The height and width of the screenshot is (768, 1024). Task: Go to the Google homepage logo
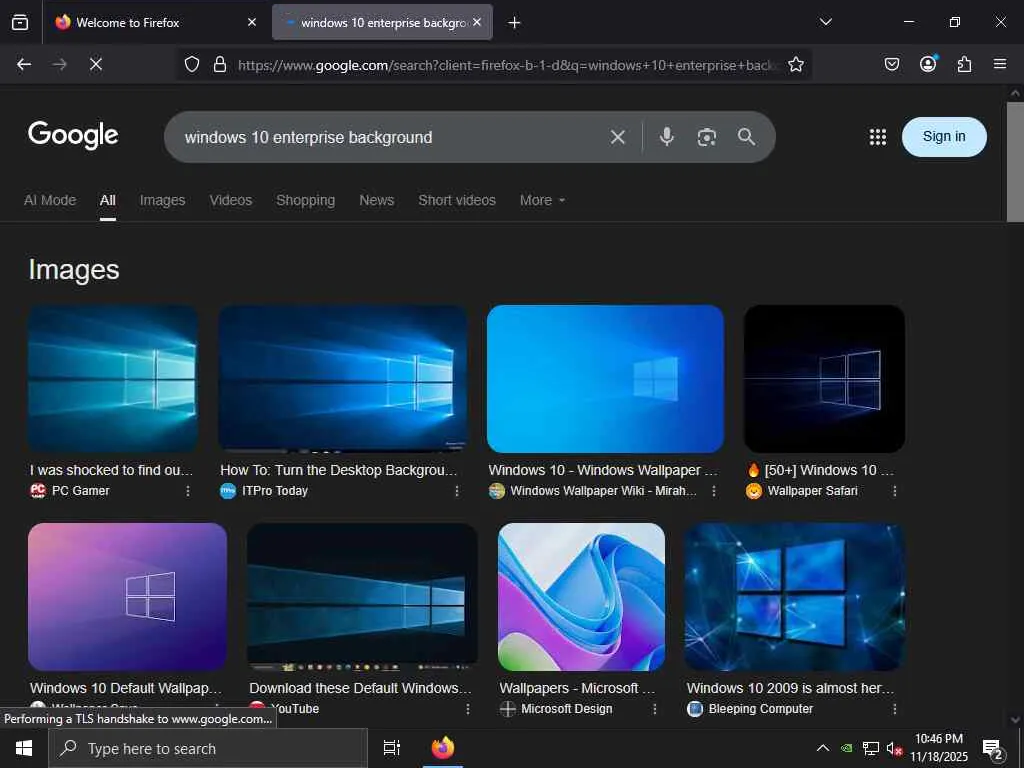(x=73, y=135)
